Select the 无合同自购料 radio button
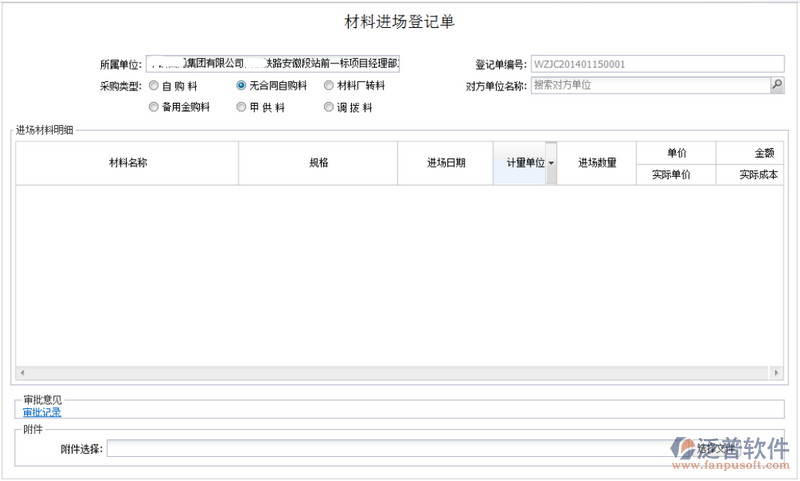Screen dimensions: 800x481 (x=241, y=86)
